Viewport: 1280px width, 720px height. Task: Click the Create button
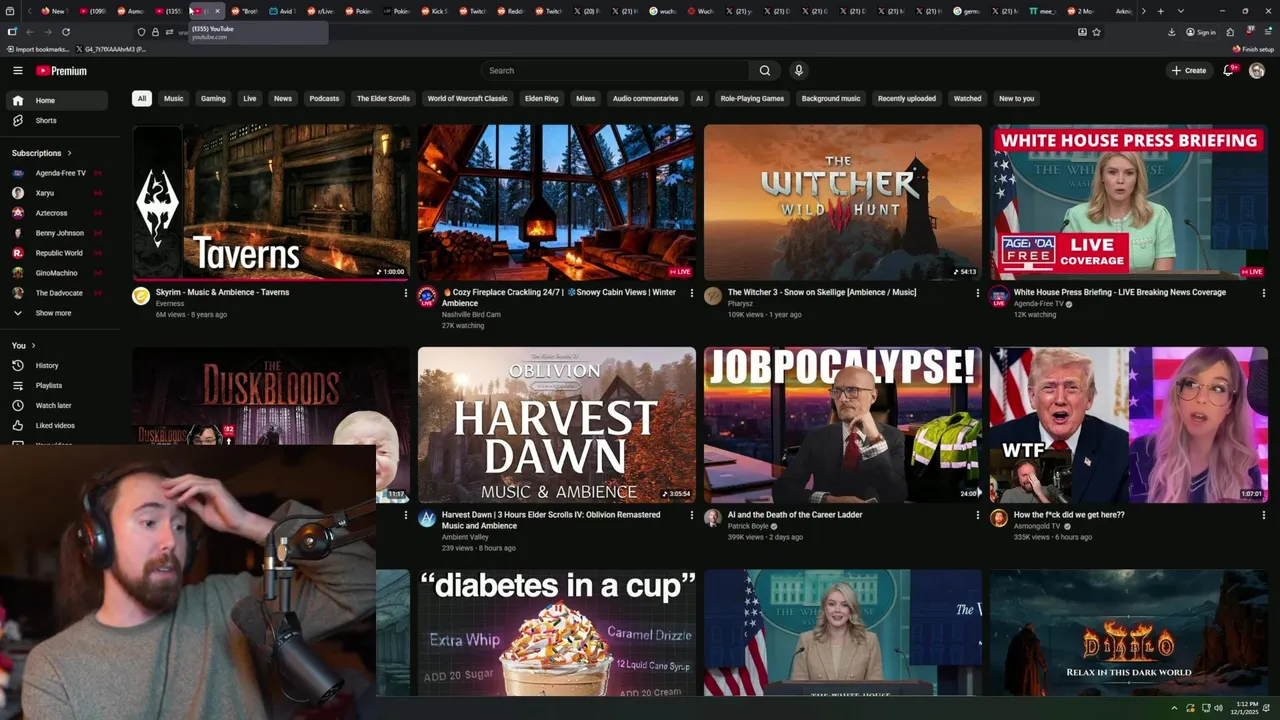click(x=1189, y=71)
